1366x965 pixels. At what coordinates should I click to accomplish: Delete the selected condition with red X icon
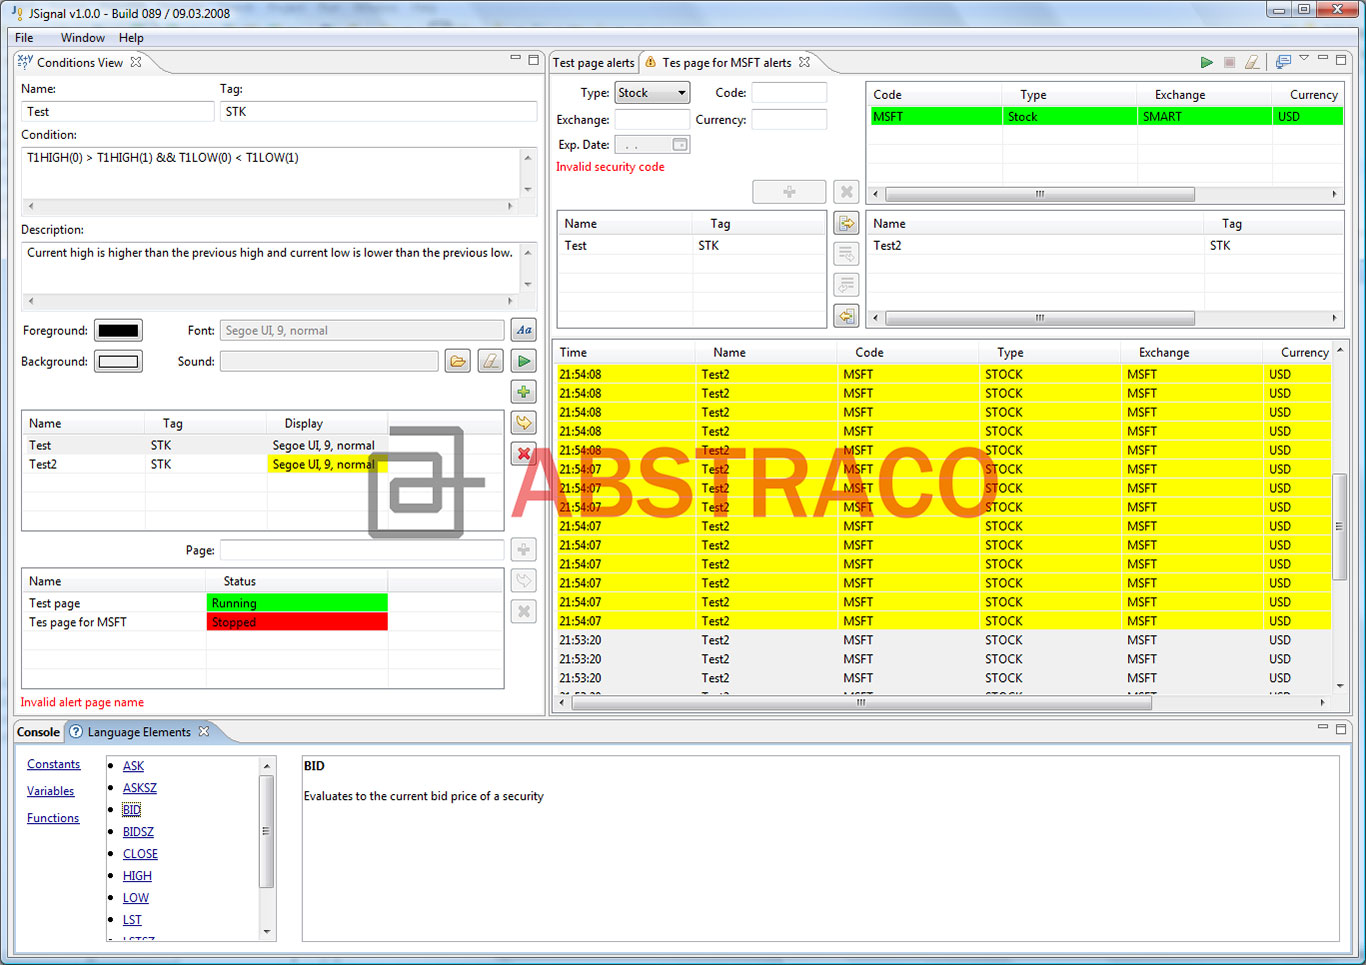[523, 453]
